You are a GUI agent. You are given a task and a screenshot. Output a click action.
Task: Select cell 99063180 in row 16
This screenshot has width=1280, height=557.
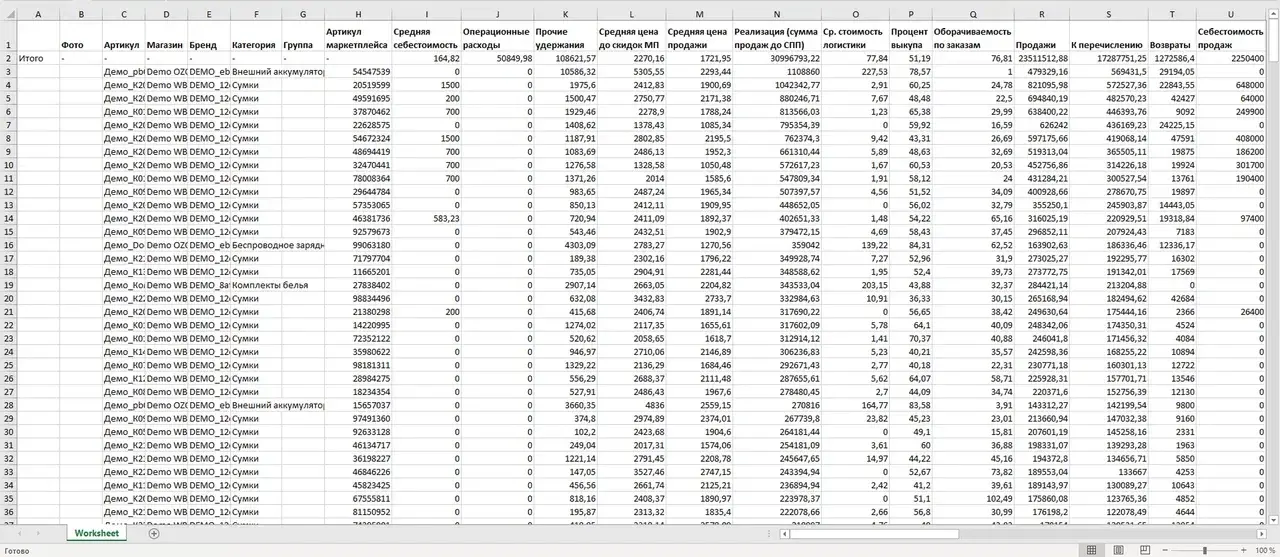pos(357,245)
